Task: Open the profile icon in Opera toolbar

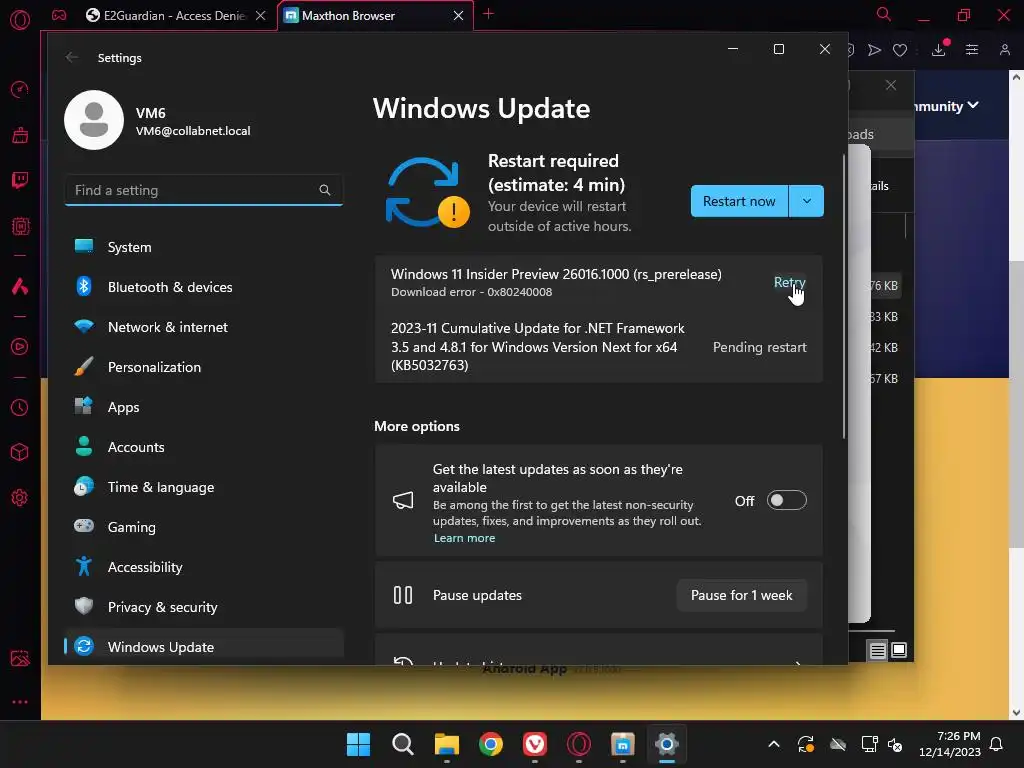Action: pyautogui.click(x=1005, y=50)
